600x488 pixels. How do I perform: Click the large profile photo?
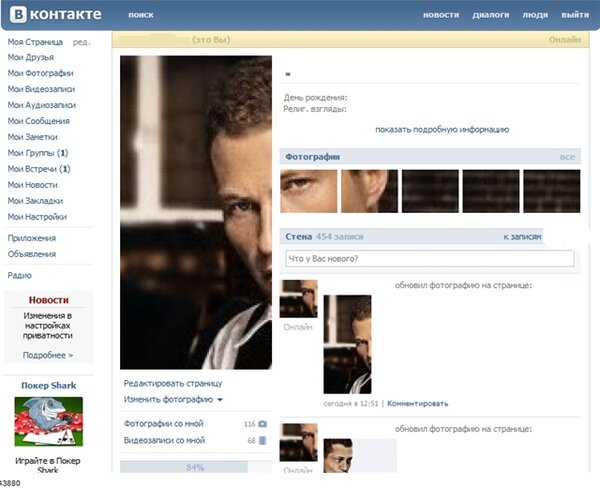[x=196, y=212]
